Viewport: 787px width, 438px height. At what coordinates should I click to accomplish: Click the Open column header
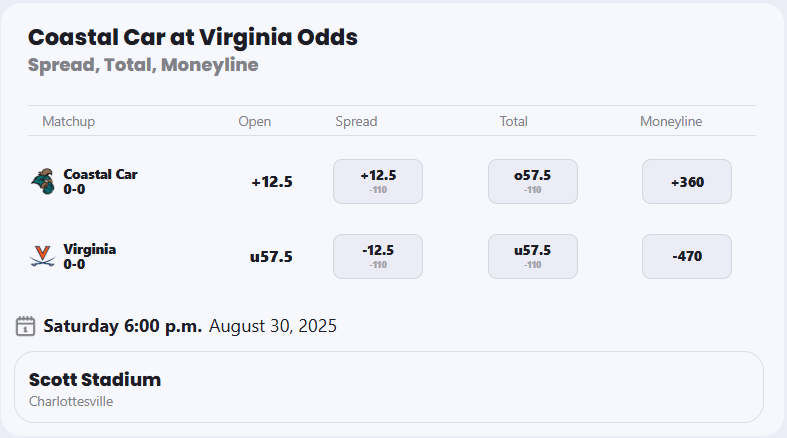click(254, 121)
